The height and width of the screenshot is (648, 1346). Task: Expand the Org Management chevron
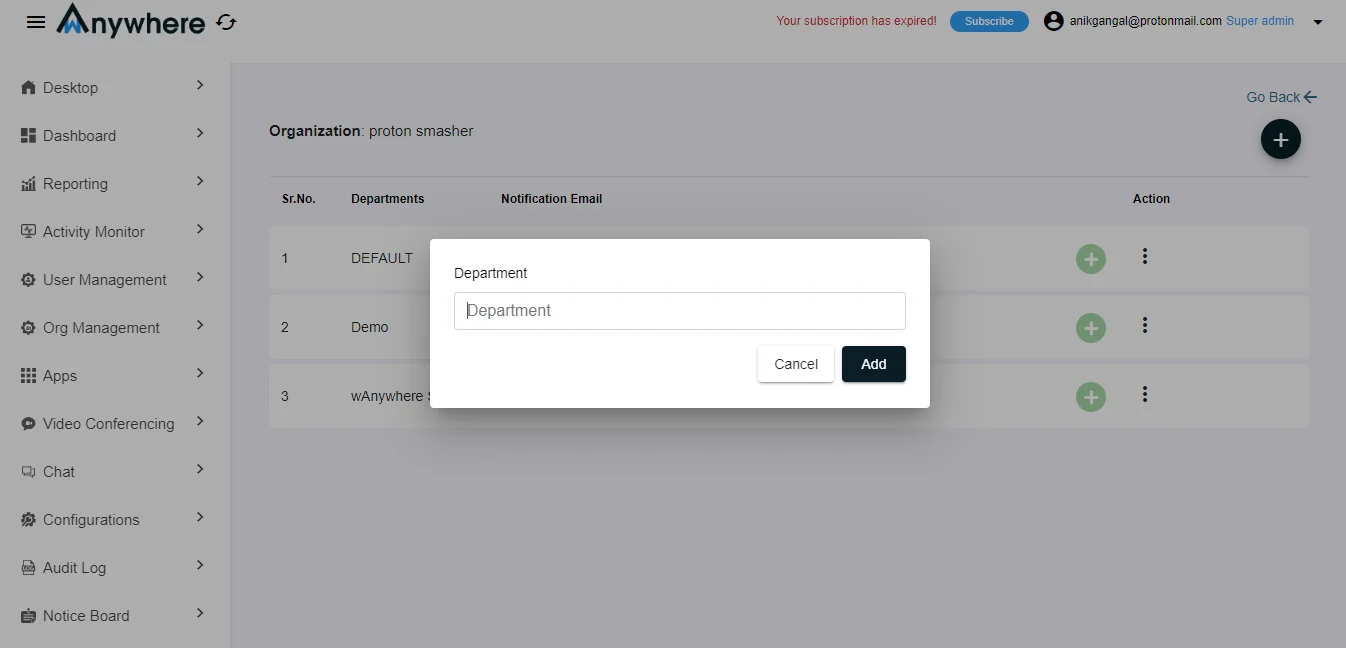pyautogui.click(x=200, y=325)
